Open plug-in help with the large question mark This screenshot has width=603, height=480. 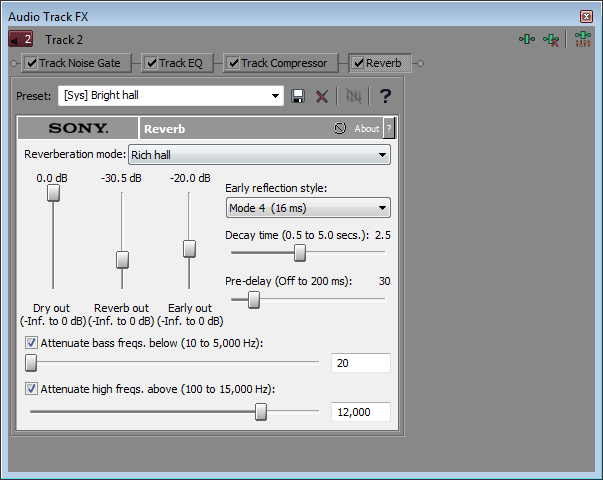(x=385, y=96)
